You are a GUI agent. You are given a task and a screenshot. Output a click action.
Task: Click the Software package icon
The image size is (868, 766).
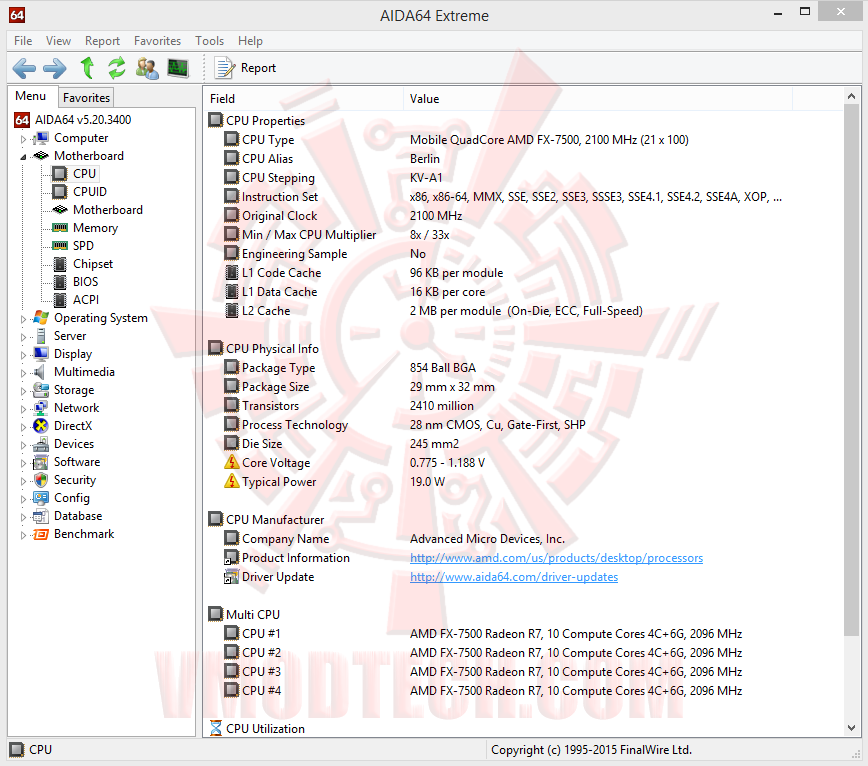pos(40,462)
